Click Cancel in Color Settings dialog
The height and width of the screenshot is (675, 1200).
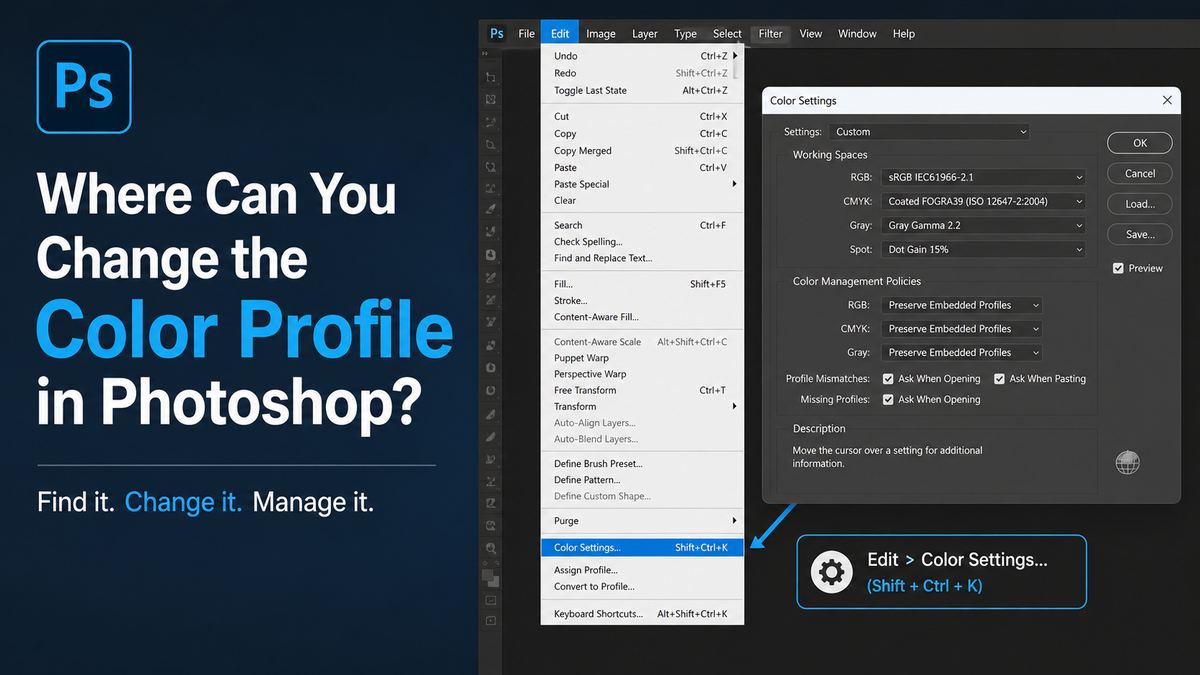[1140, 173]
